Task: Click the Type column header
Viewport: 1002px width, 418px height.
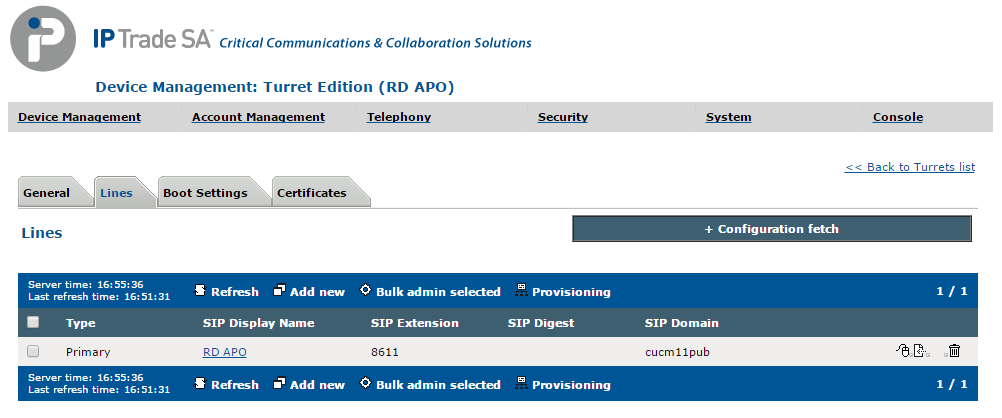Action: pyautogui.click(x=81, y=323)
